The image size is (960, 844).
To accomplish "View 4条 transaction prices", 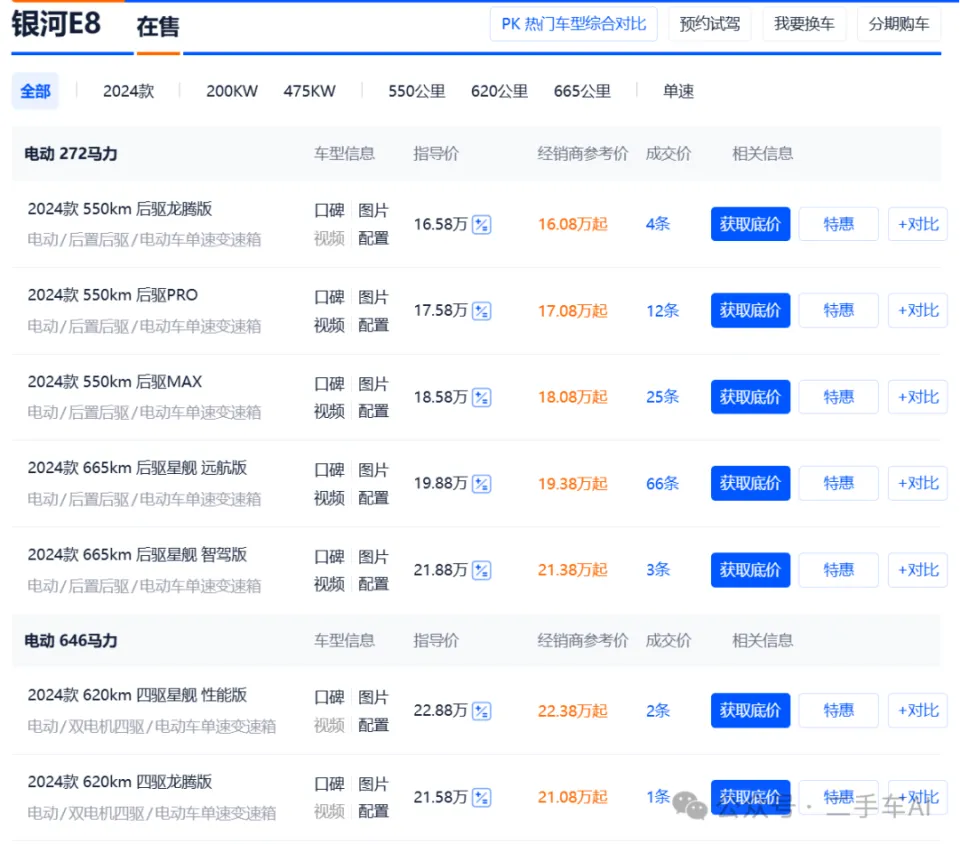I will (658, 224).
